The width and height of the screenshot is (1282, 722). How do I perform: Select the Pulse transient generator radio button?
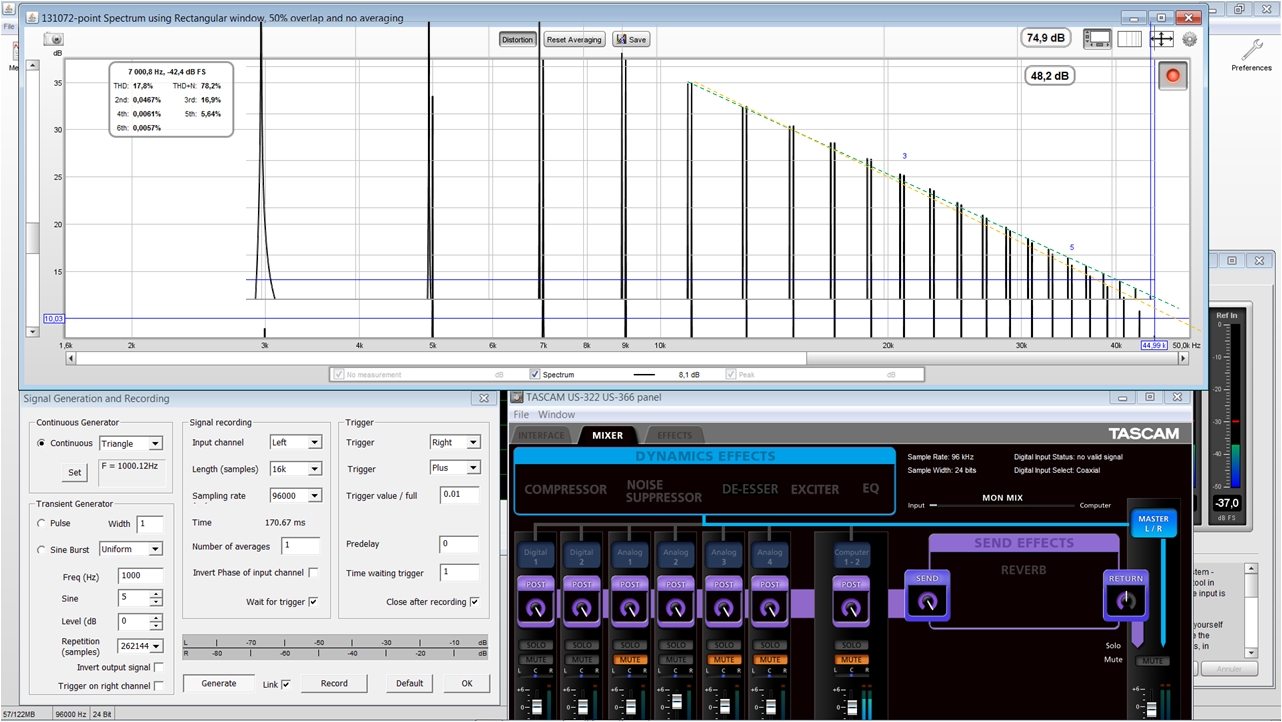click(41, 523)
